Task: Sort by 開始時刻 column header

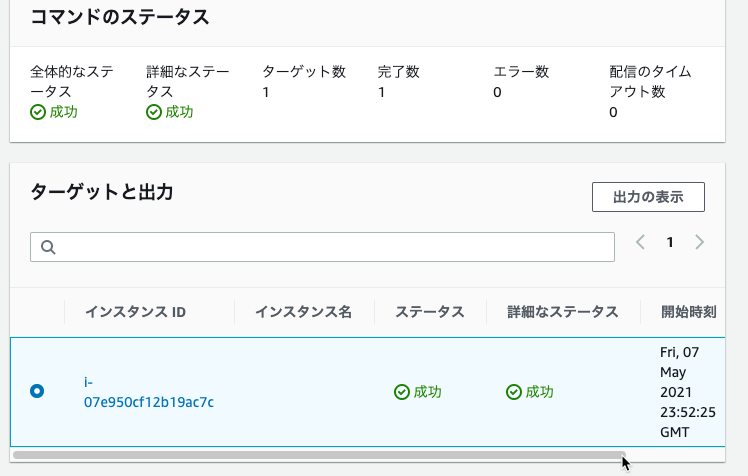Action: coord(688,312)
